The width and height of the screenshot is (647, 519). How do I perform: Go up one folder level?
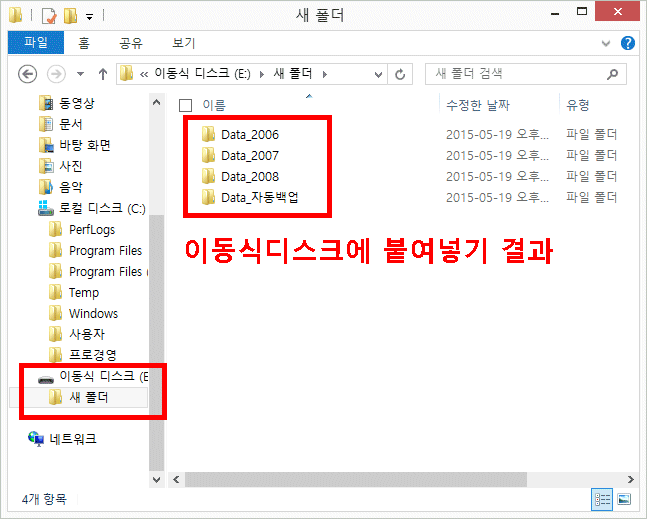point(103,74)
